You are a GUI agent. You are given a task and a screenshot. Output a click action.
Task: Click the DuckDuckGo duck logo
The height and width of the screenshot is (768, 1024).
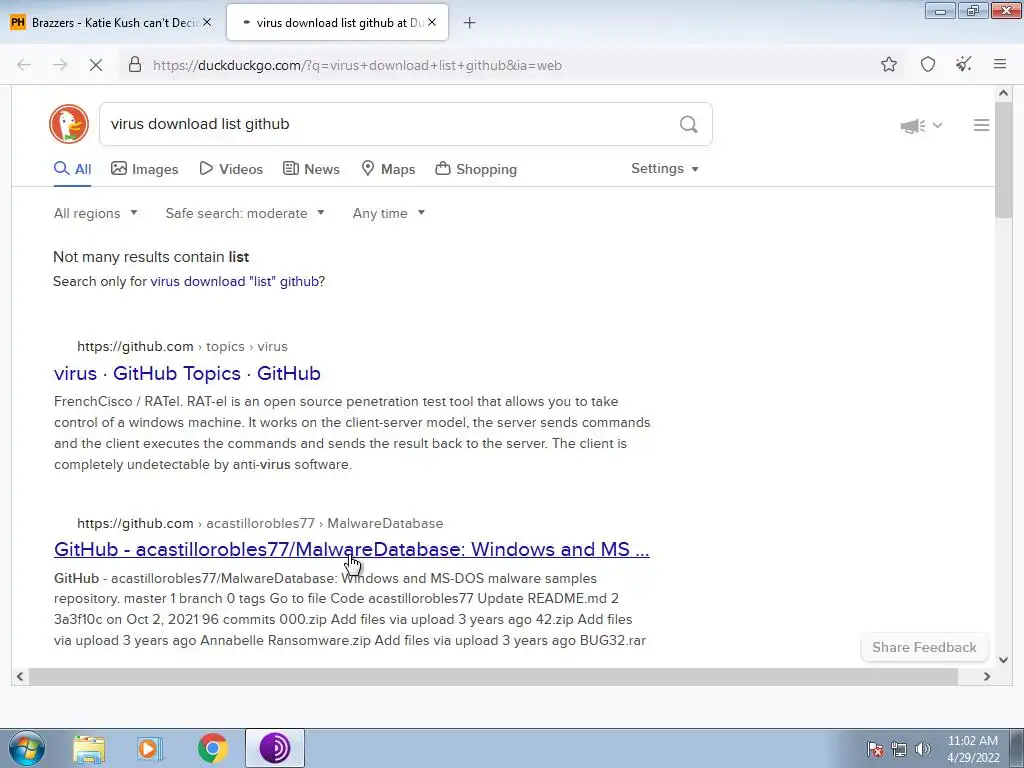(x=69, y=123)
